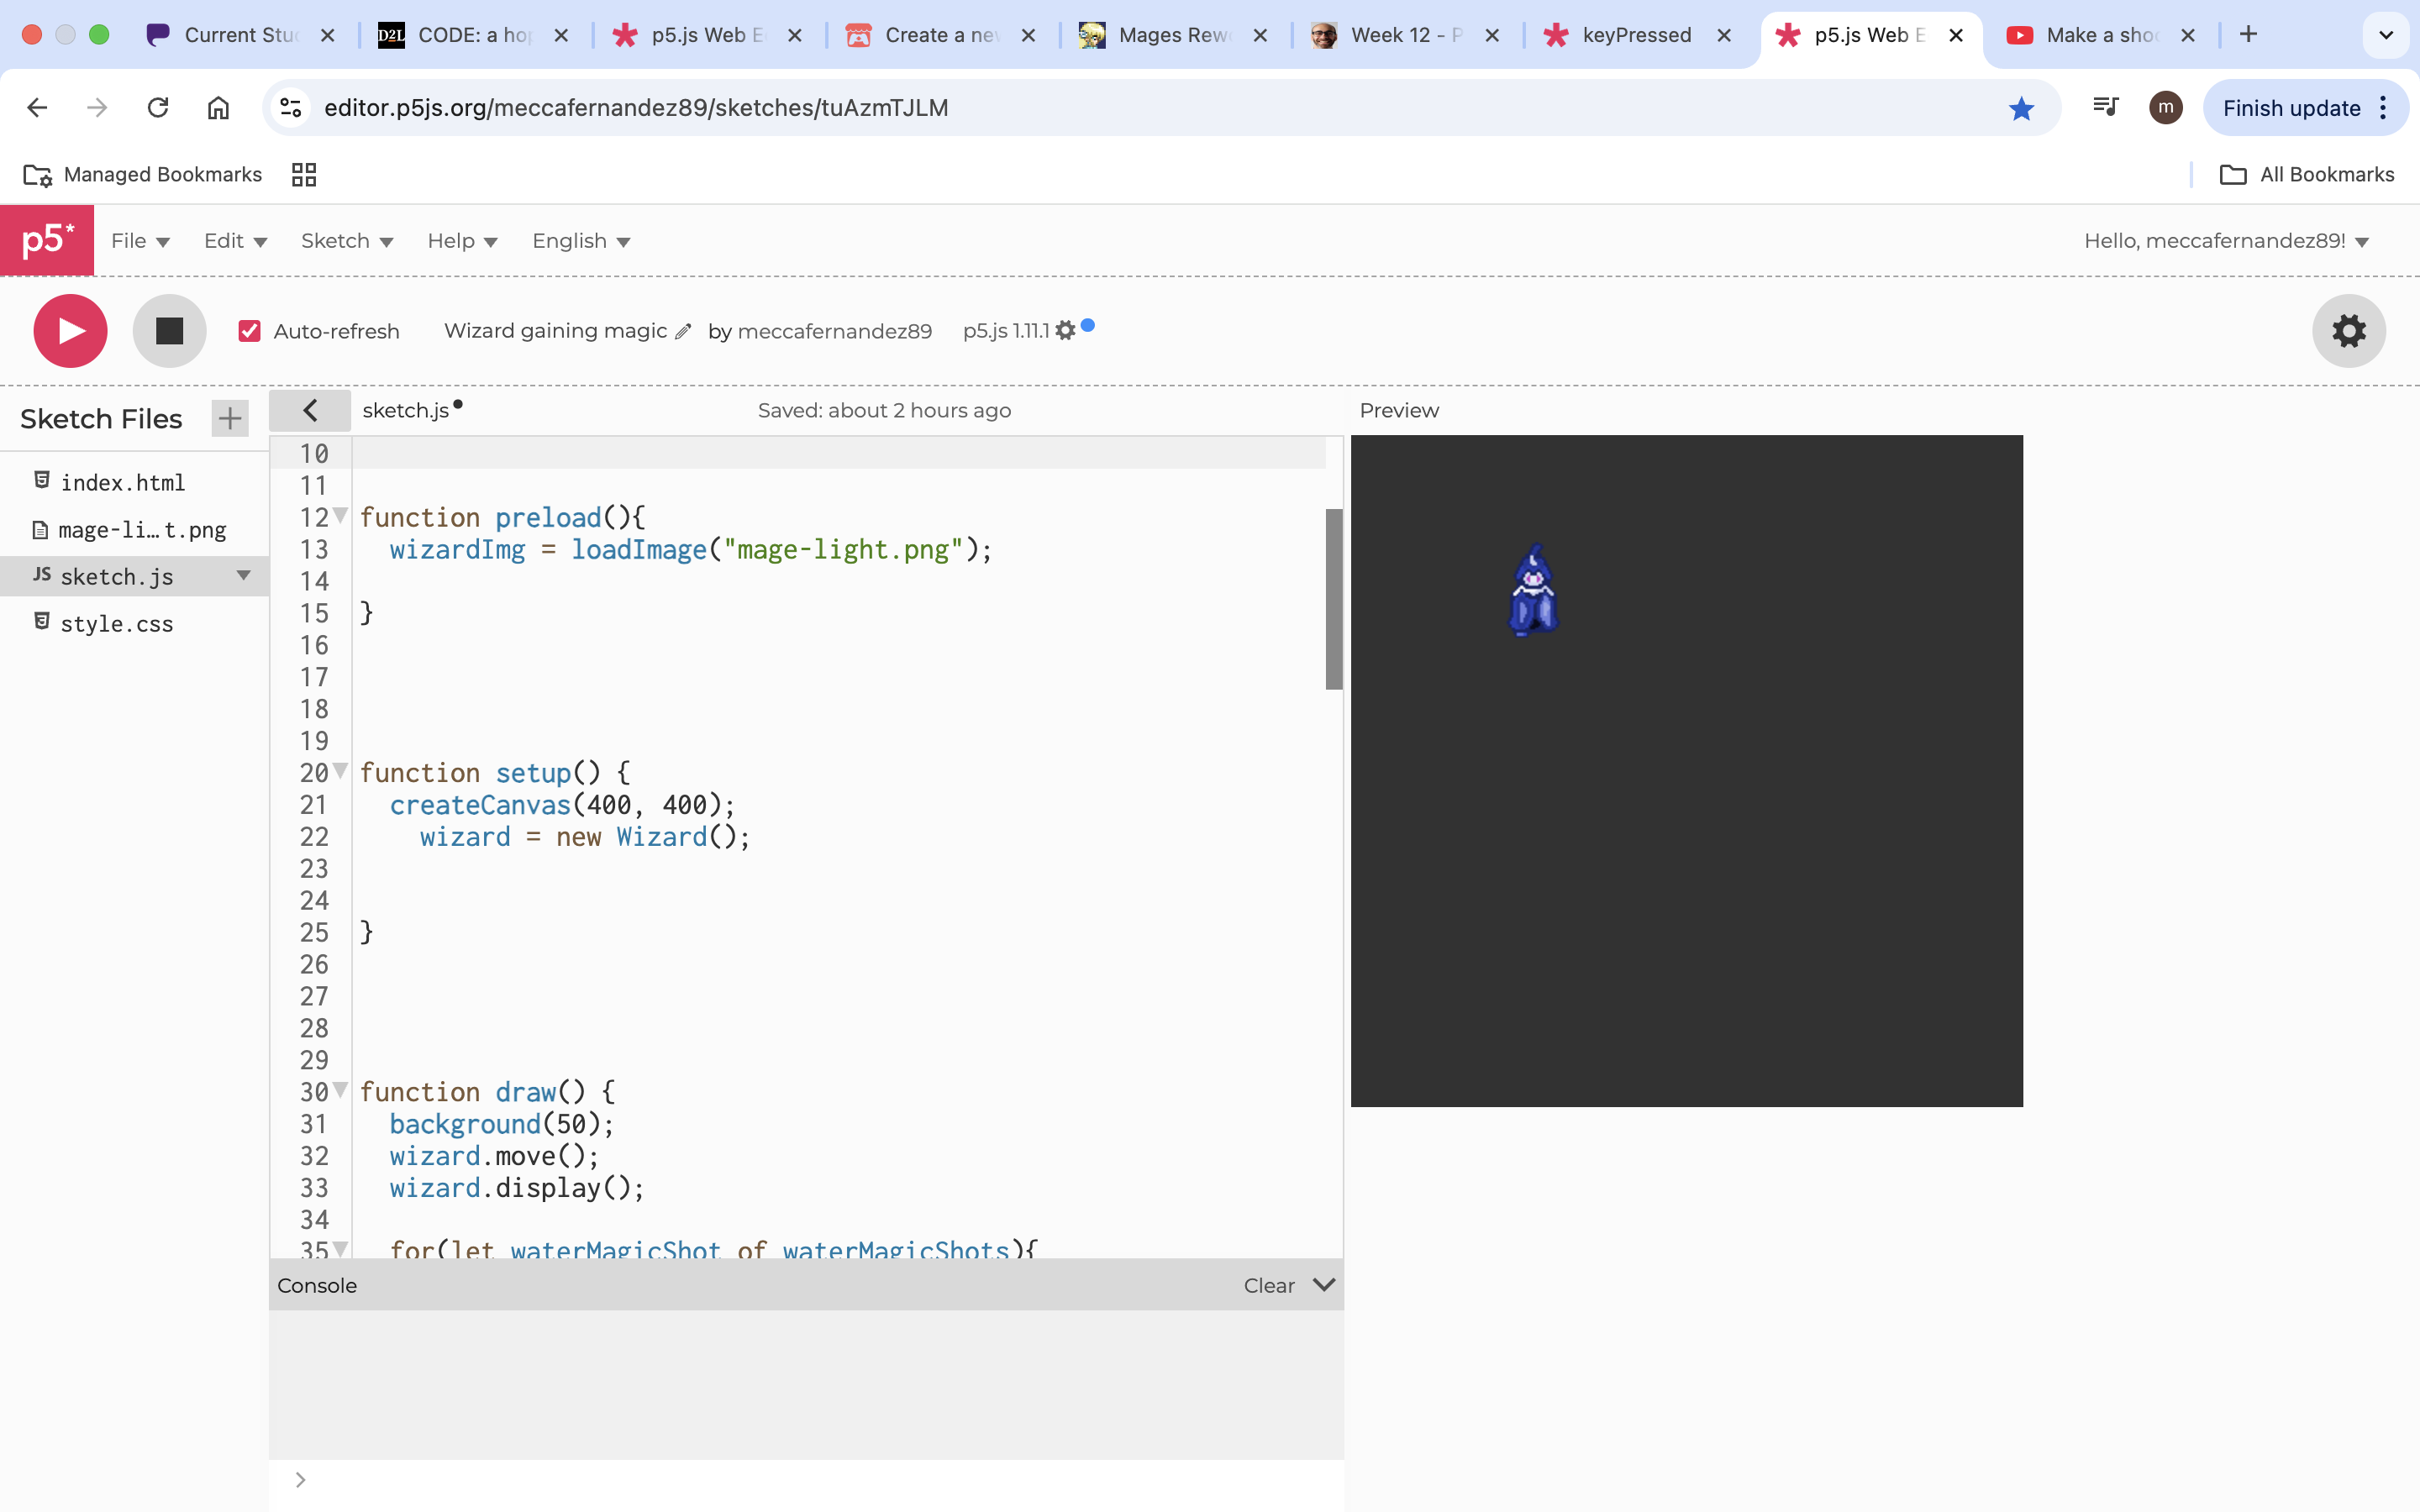Collapse the preload function fold arrow
Screen dimensions: 2420x1512
[341, 516]
